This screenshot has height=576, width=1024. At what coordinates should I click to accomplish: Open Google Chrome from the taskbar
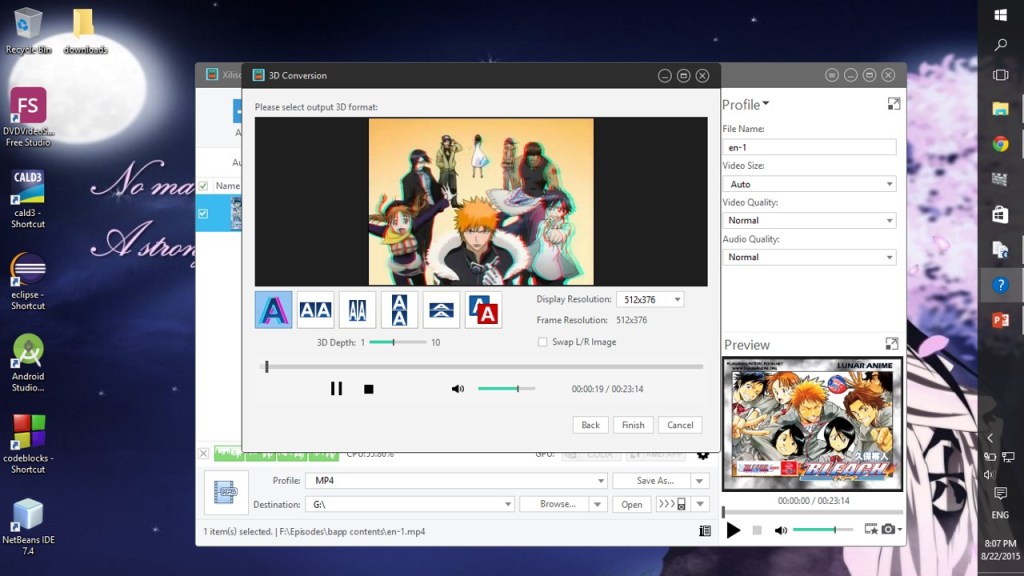(1000, 143)
